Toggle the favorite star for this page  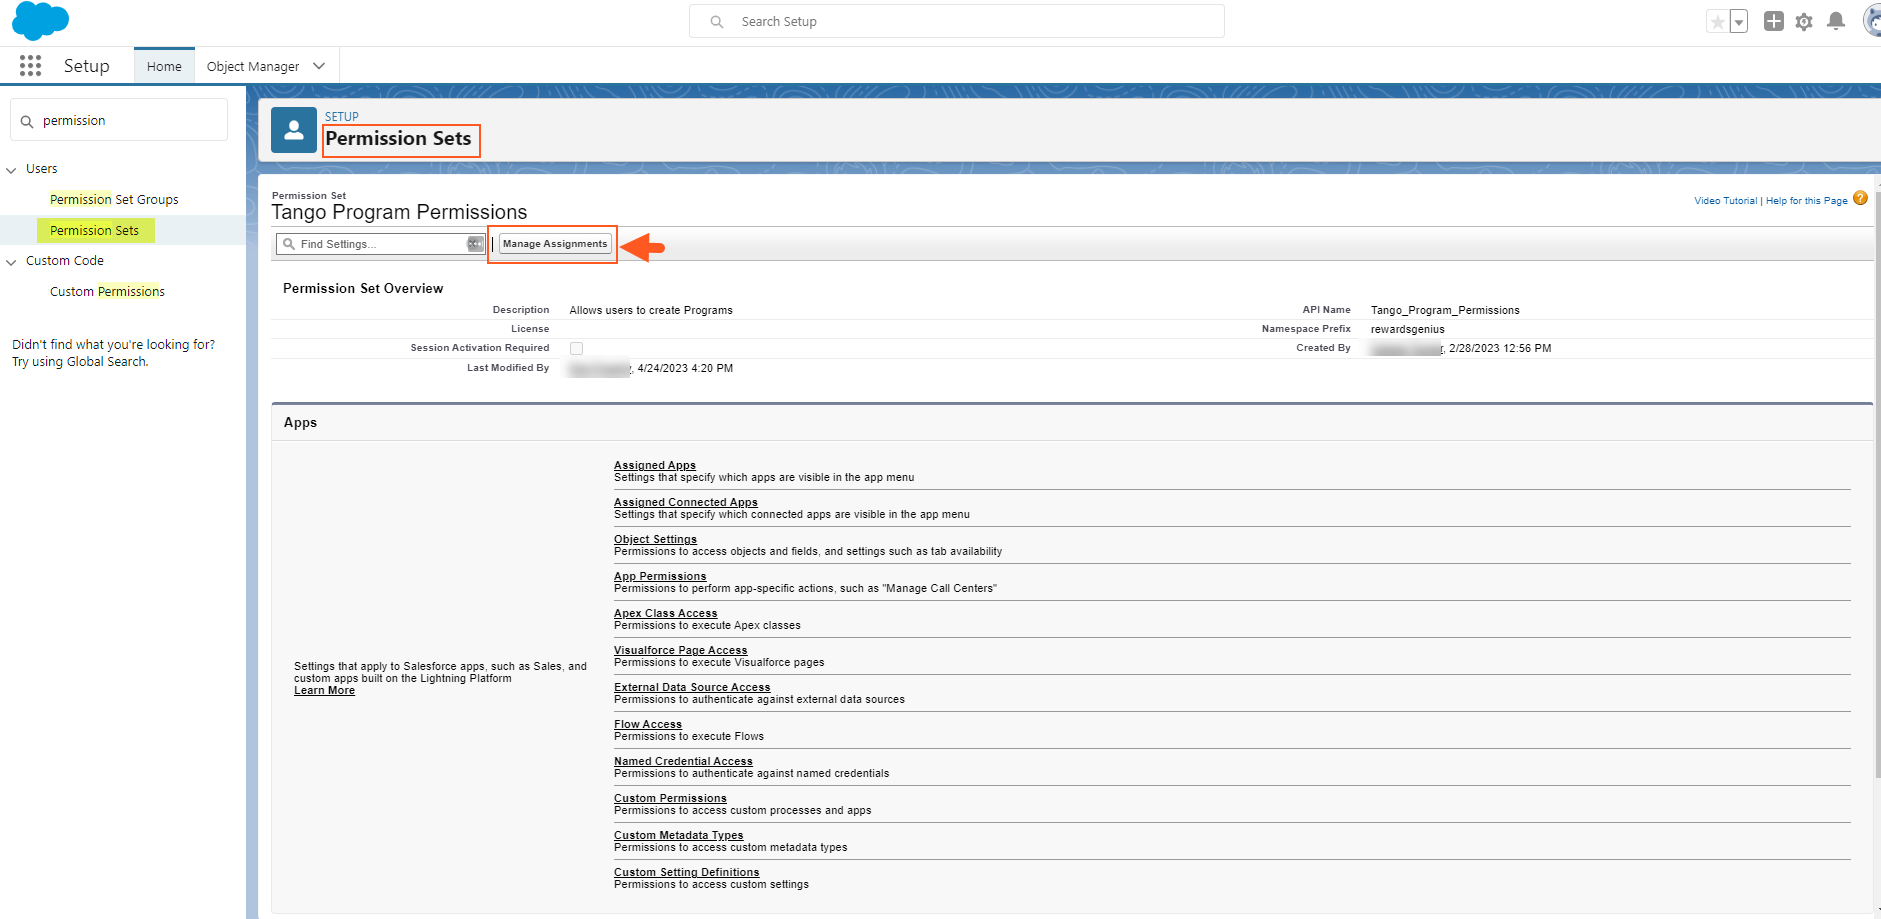[x=1717, y=20]
